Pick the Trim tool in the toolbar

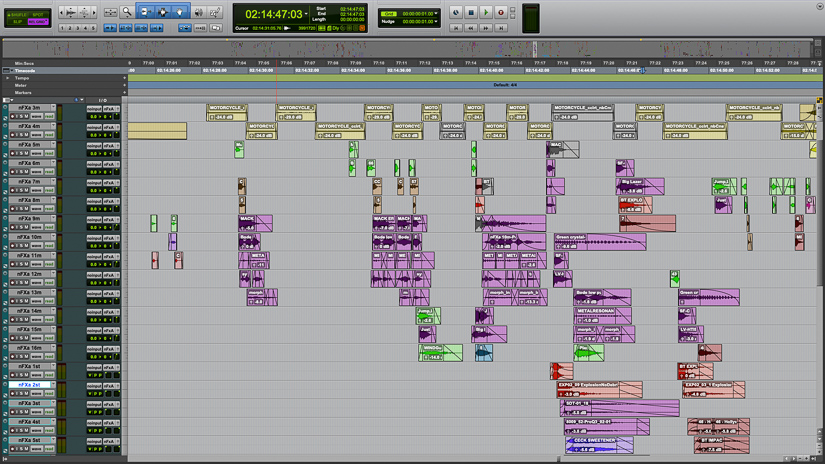click(145, 12)
